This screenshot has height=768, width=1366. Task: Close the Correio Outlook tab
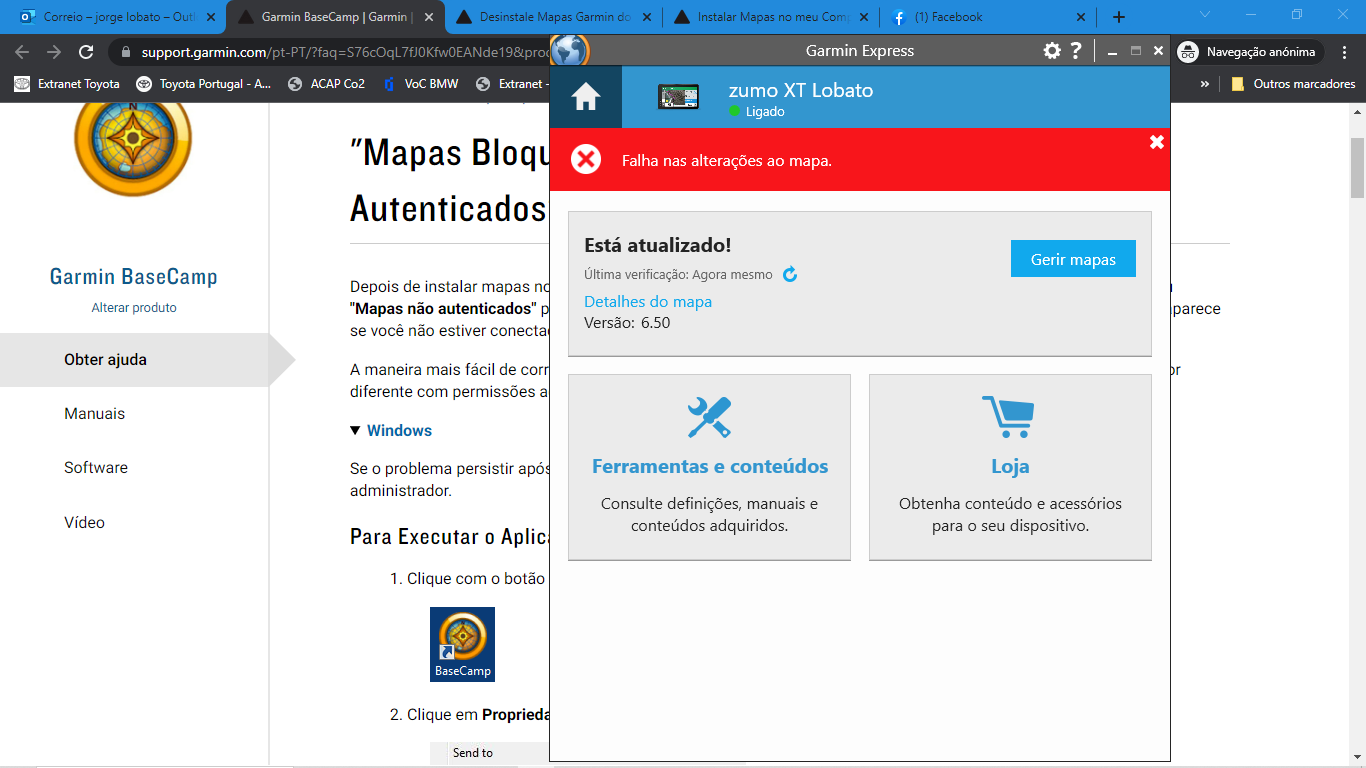210,17
